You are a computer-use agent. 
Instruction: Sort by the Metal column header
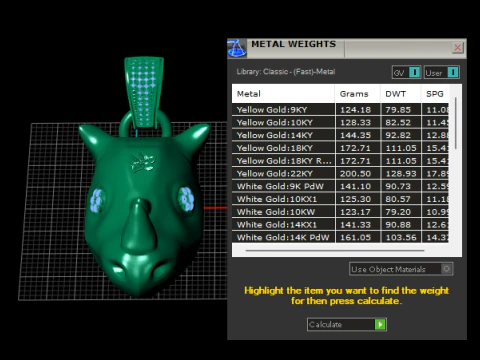[283, 94]
